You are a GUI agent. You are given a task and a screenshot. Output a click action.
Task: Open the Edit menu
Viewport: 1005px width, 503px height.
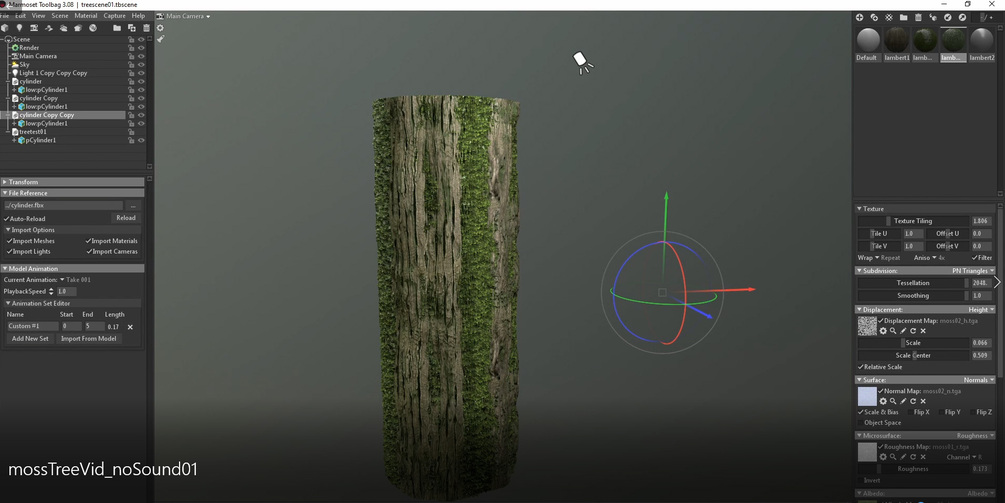(x=21, y=16)
